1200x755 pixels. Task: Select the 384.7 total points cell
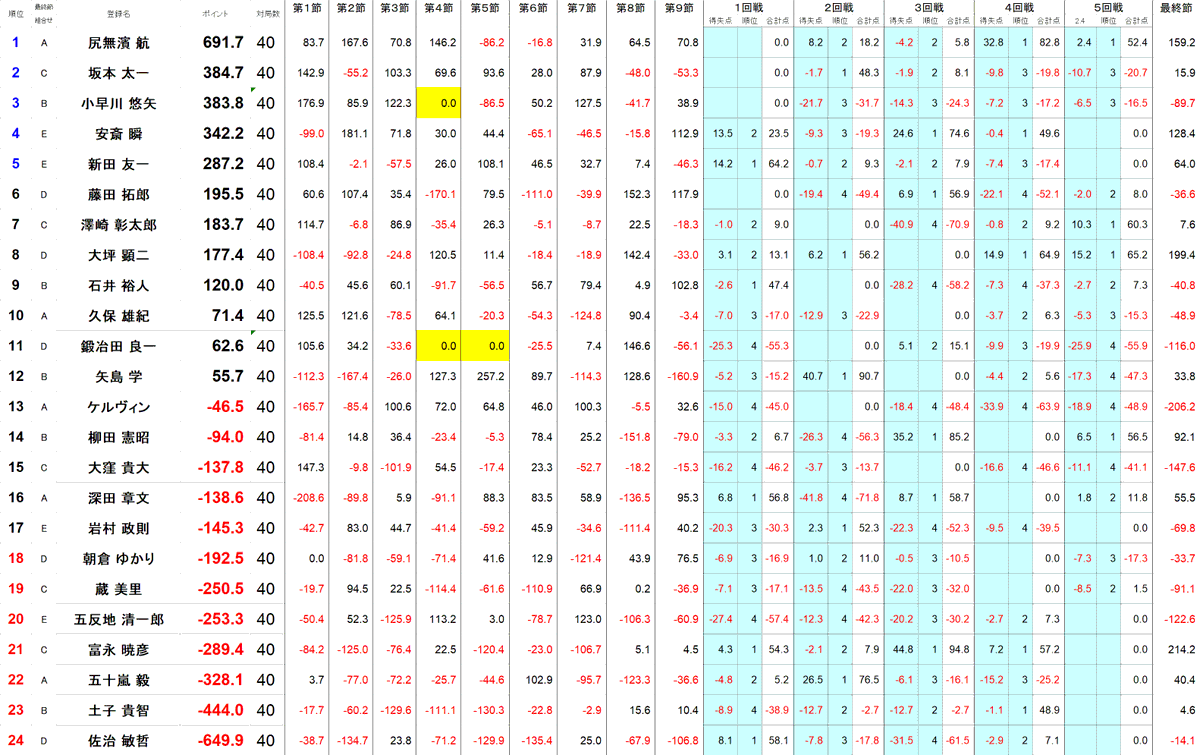223,73
